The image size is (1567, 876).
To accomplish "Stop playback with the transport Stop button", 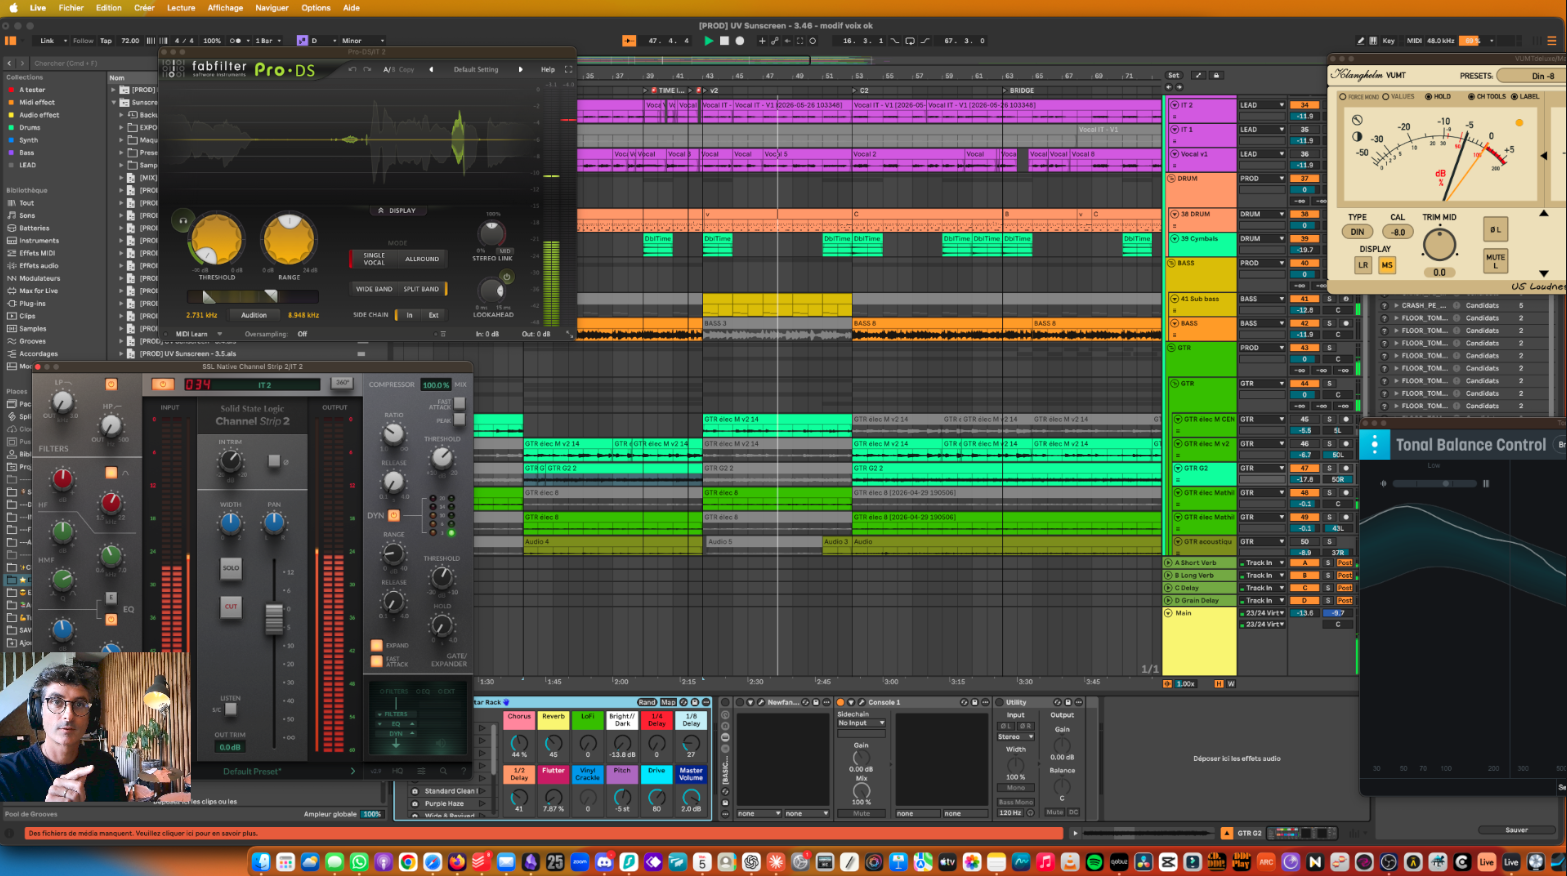I will 724,41.
